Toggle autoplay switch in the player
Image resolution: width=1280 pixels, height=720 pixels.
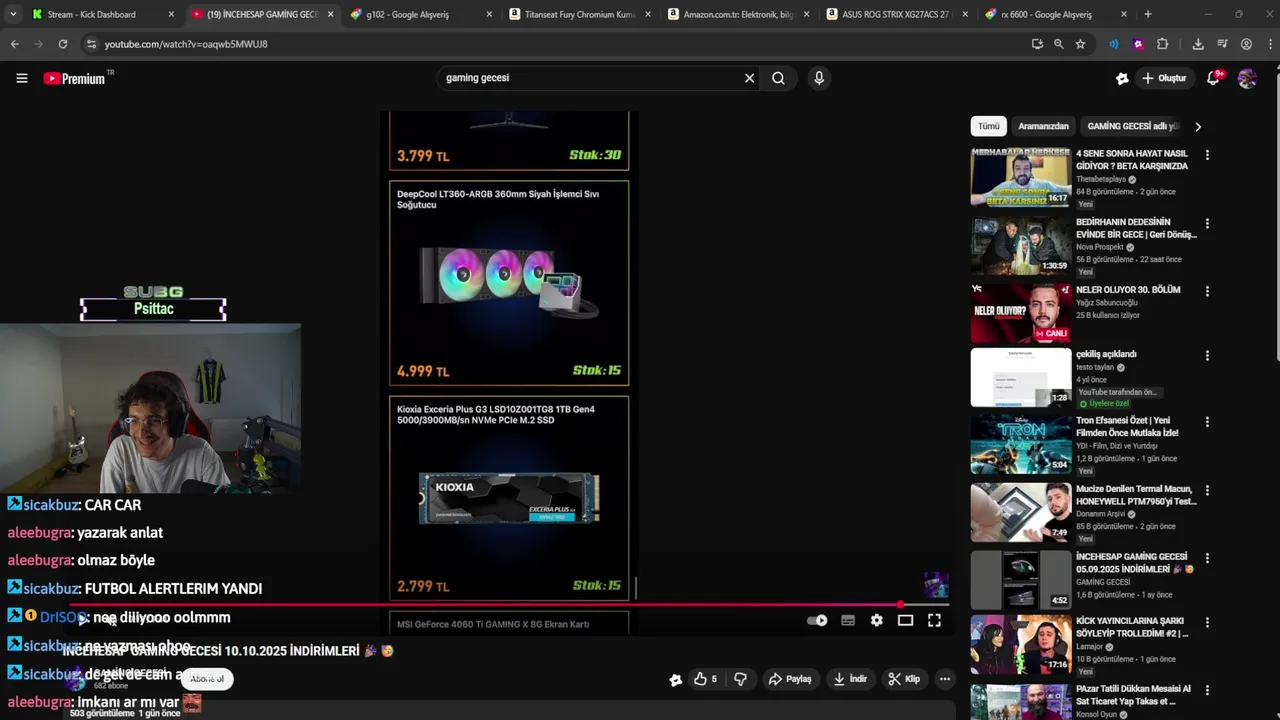(x=817, y=620)
